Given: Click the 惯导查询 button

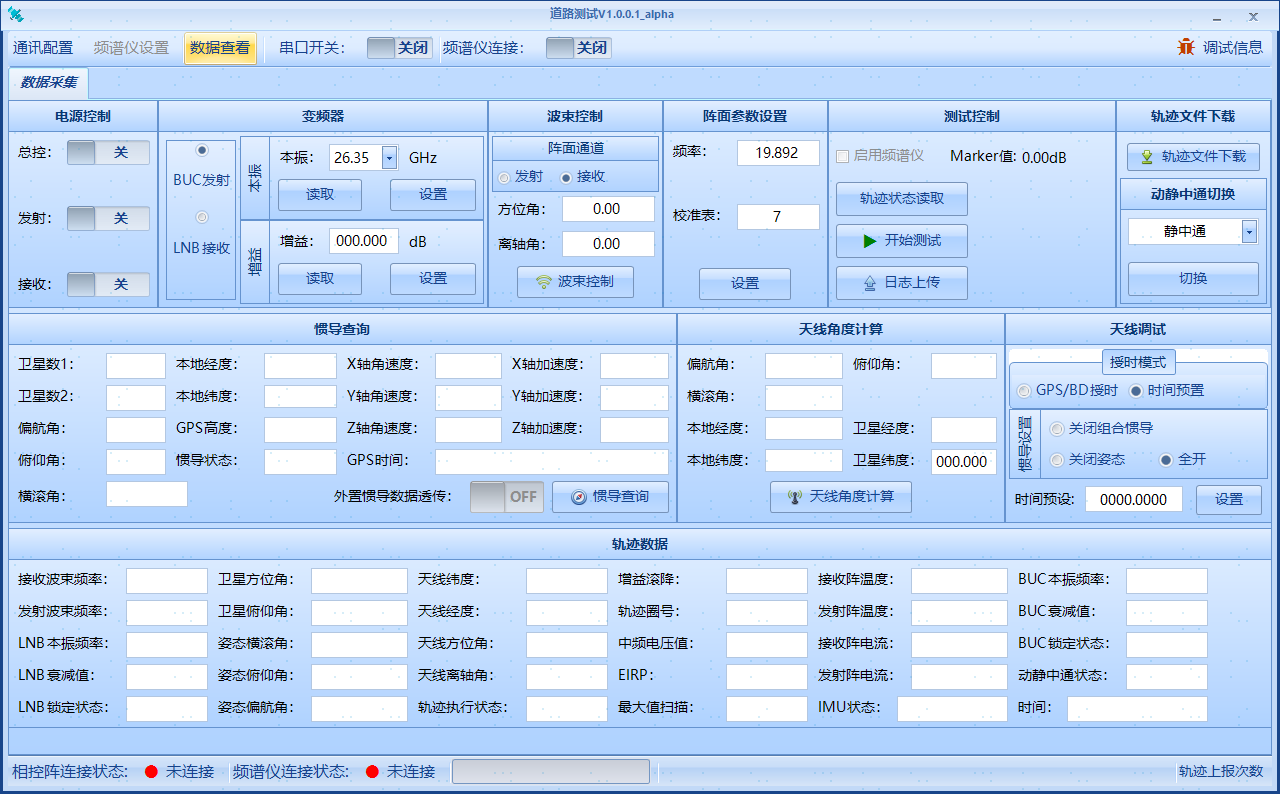Looking at the screenshot, I should coord(610,497).
